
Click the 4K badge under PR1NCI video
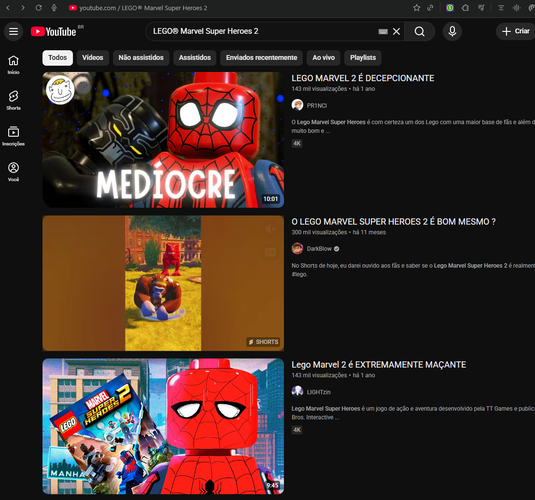point(297,143)
